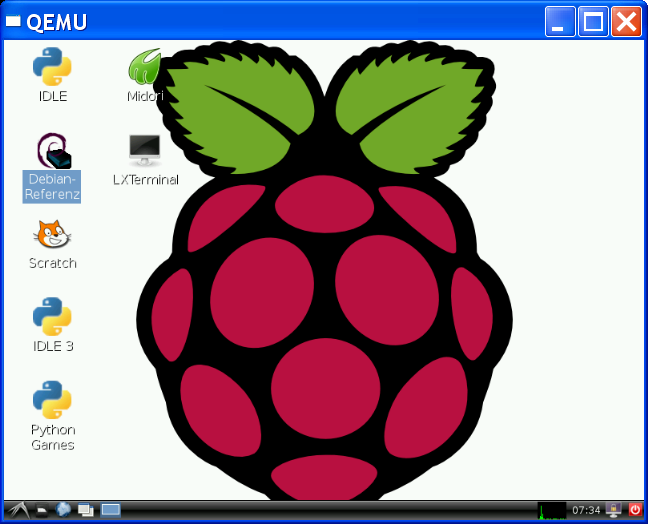Switch to the desktop pager workspace
Viewport: 648px width, 524px height.
click(111, 510)
